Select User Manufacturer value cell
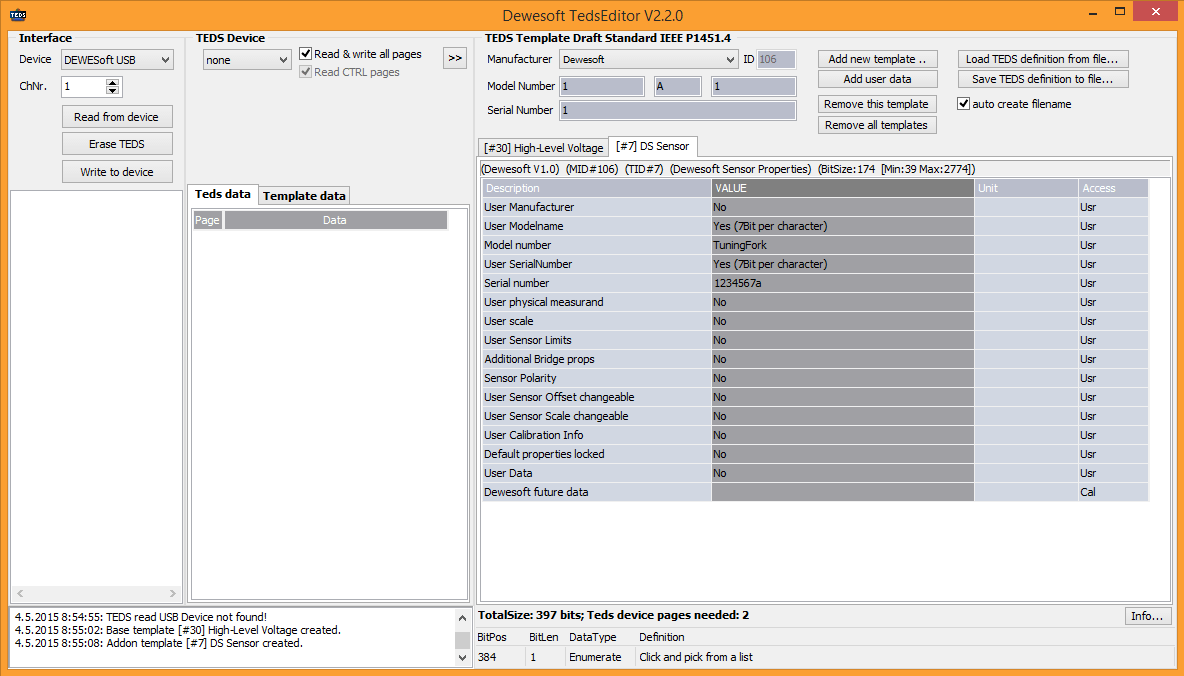The height and width of the screenshot is (676, 1184). pos(843,207)
